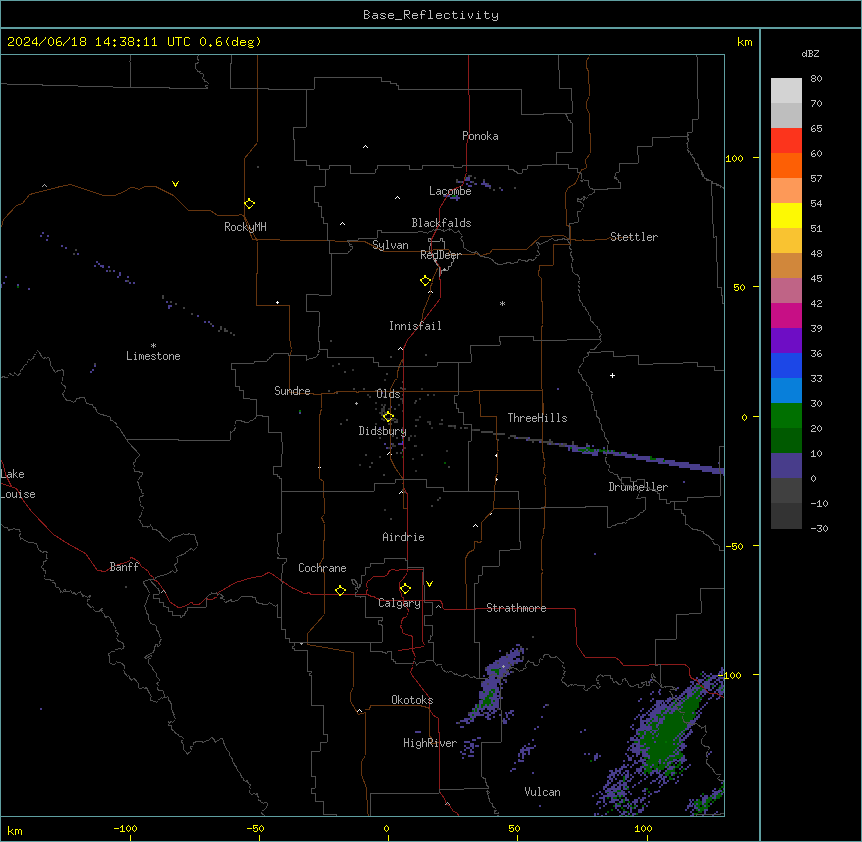This screenshot has height=842, width=862.
Task: Click the 57 value in the dBZ legend
Action: 816,178
